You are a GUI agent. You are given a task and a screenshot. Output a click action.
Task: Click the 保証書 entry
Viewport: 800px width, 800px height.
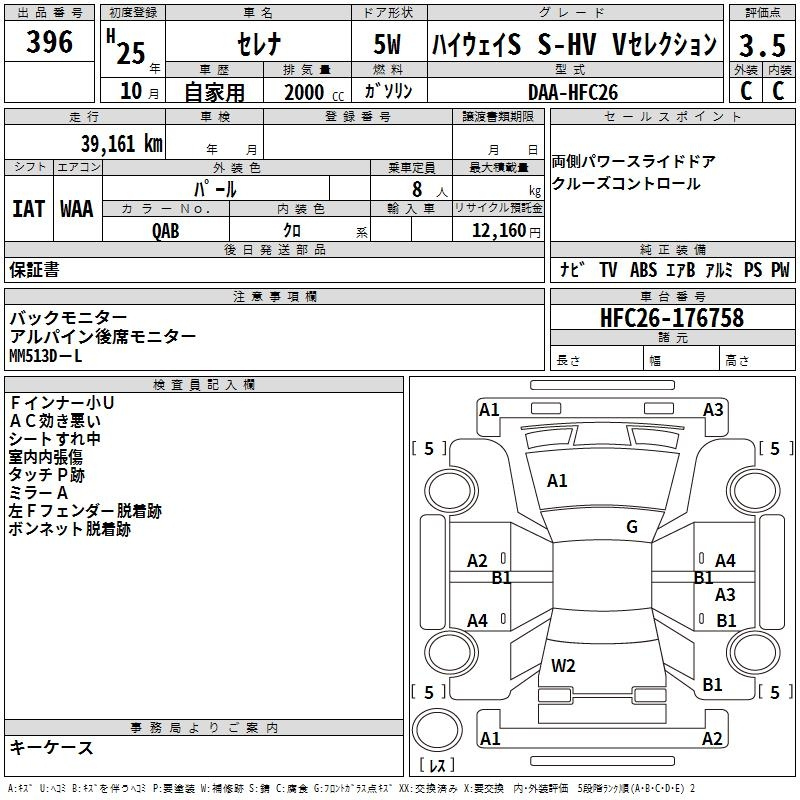click(x=34, y=270)
